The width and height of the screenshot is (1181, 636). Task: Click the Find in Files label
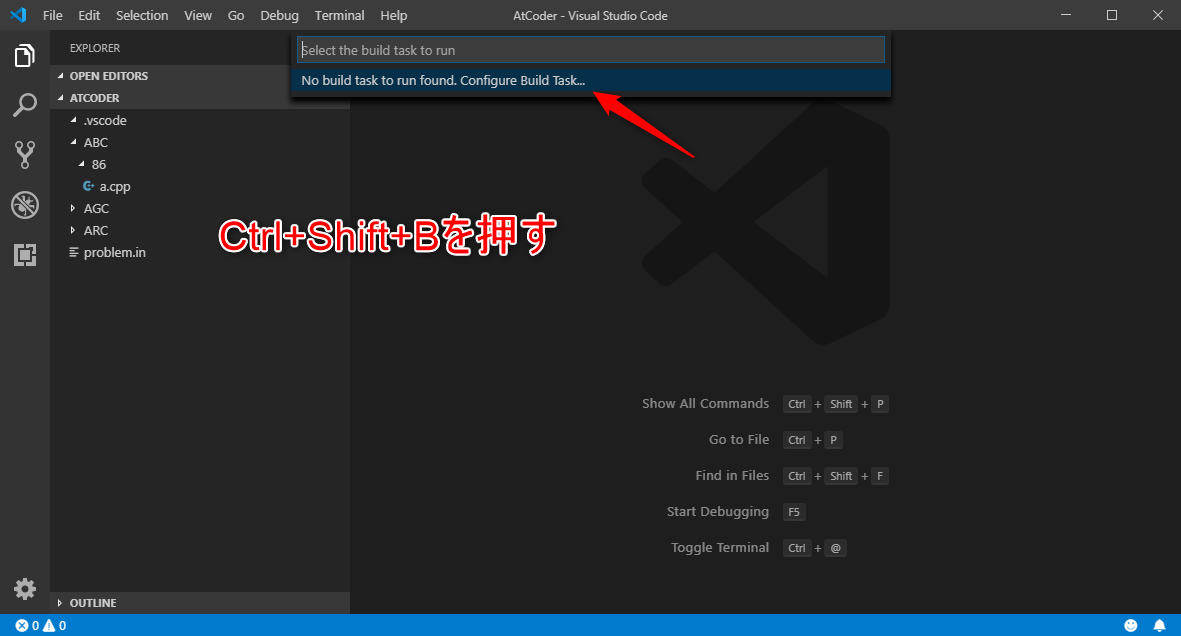pyautogui.click(x=732, y=475)
